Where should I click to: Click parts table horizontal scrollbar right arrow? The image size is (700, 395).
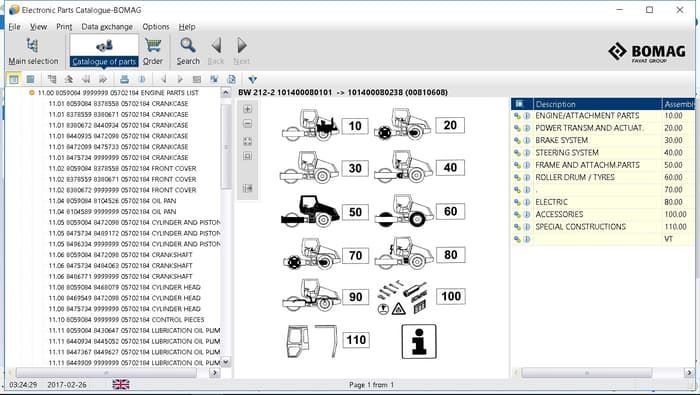689,372
